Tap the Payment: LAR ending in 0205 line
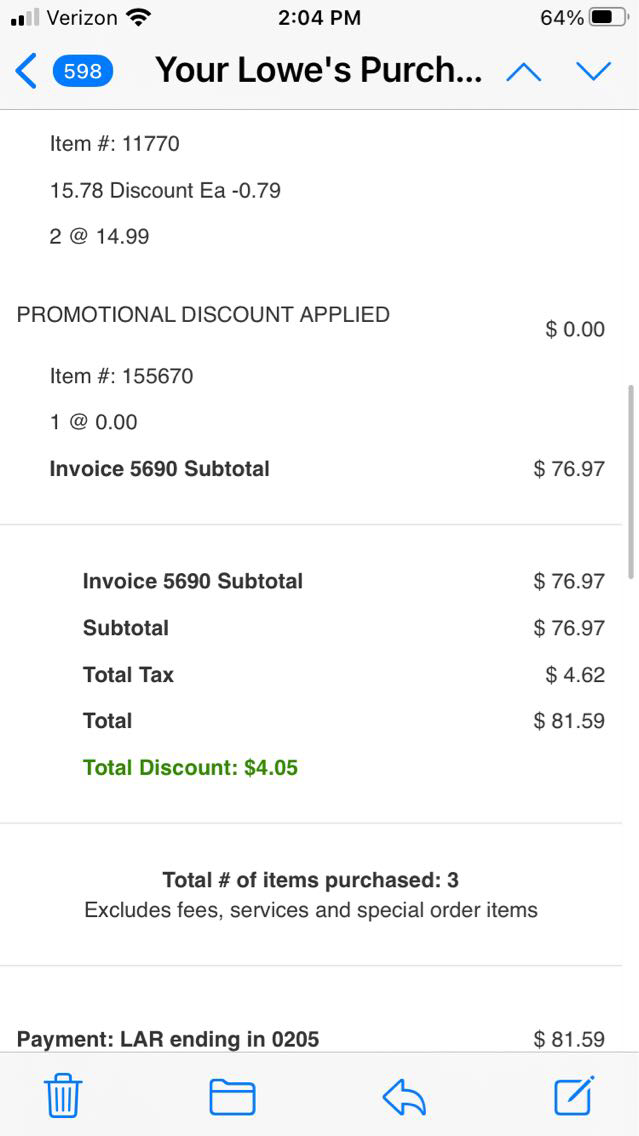The height and width of the screenshot is (1136, 639). [x=168, y=1039]
